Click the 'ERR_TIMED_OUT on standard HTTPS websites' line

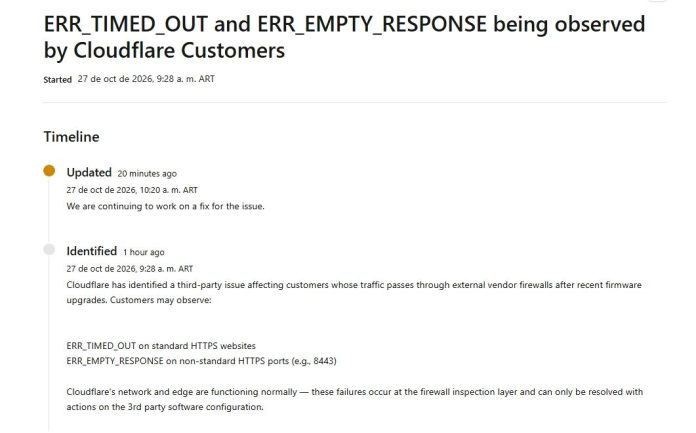161,346
